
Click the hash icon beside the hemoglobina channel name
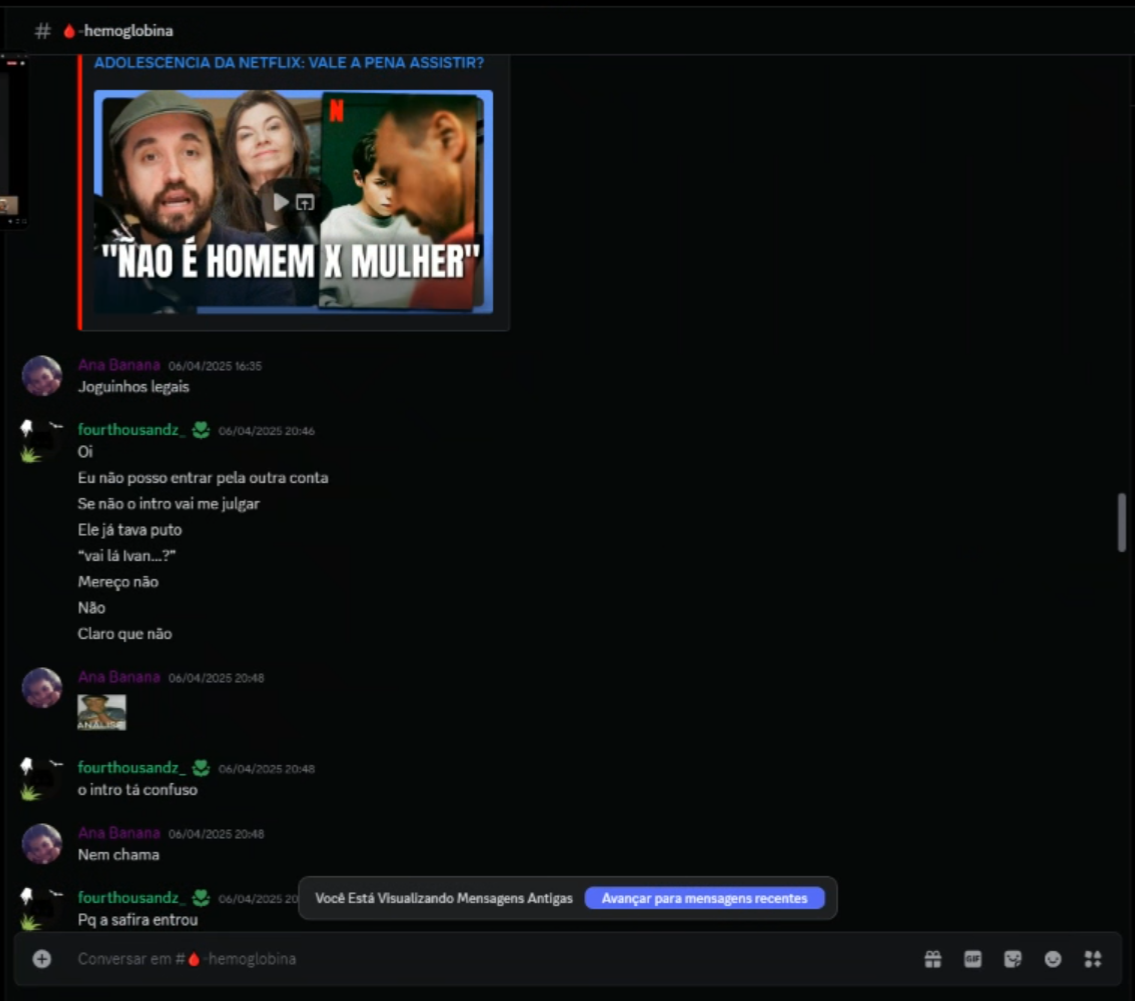pos(43,31)
